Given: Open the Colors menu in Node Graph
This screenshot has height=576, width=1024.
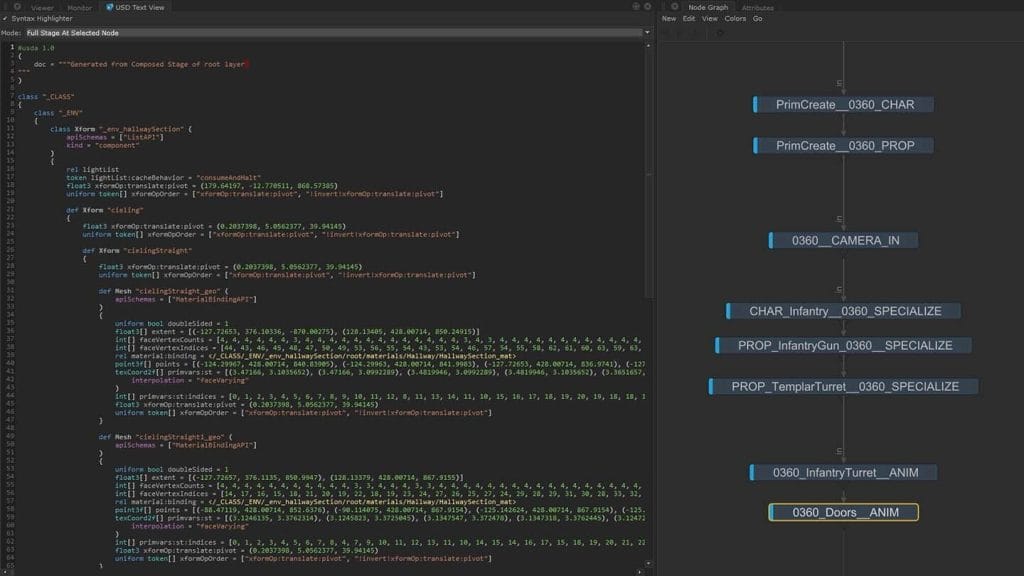Looking at the screenshot, I should click(x=735, y=19).
